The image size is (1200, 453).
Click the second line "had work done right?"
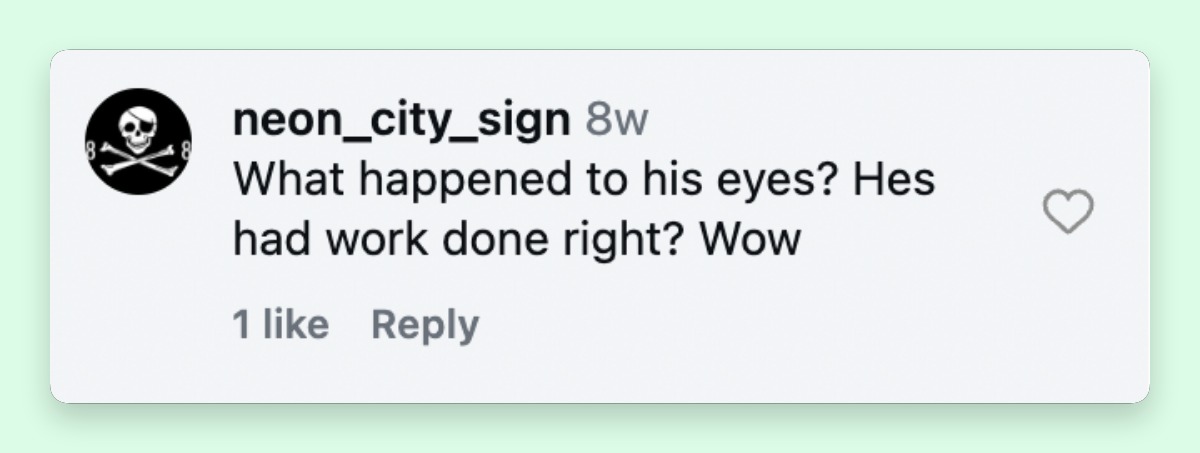[459, 240]
